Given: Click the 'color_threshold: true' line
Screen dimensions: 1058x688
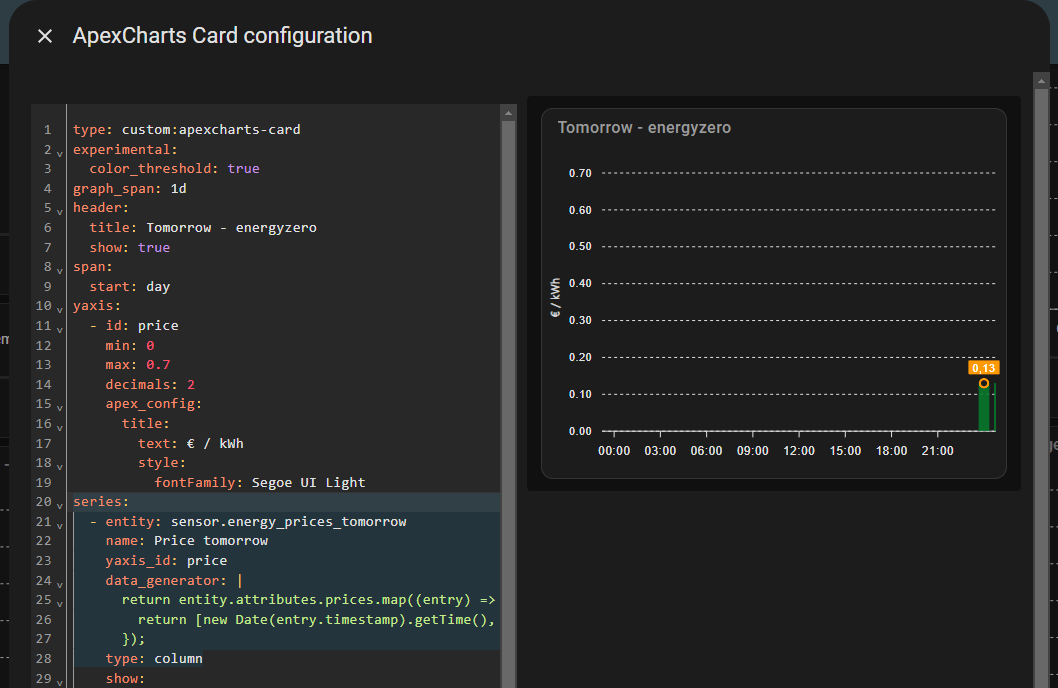Looking at the screenshot, I should (x=175, y=169).
